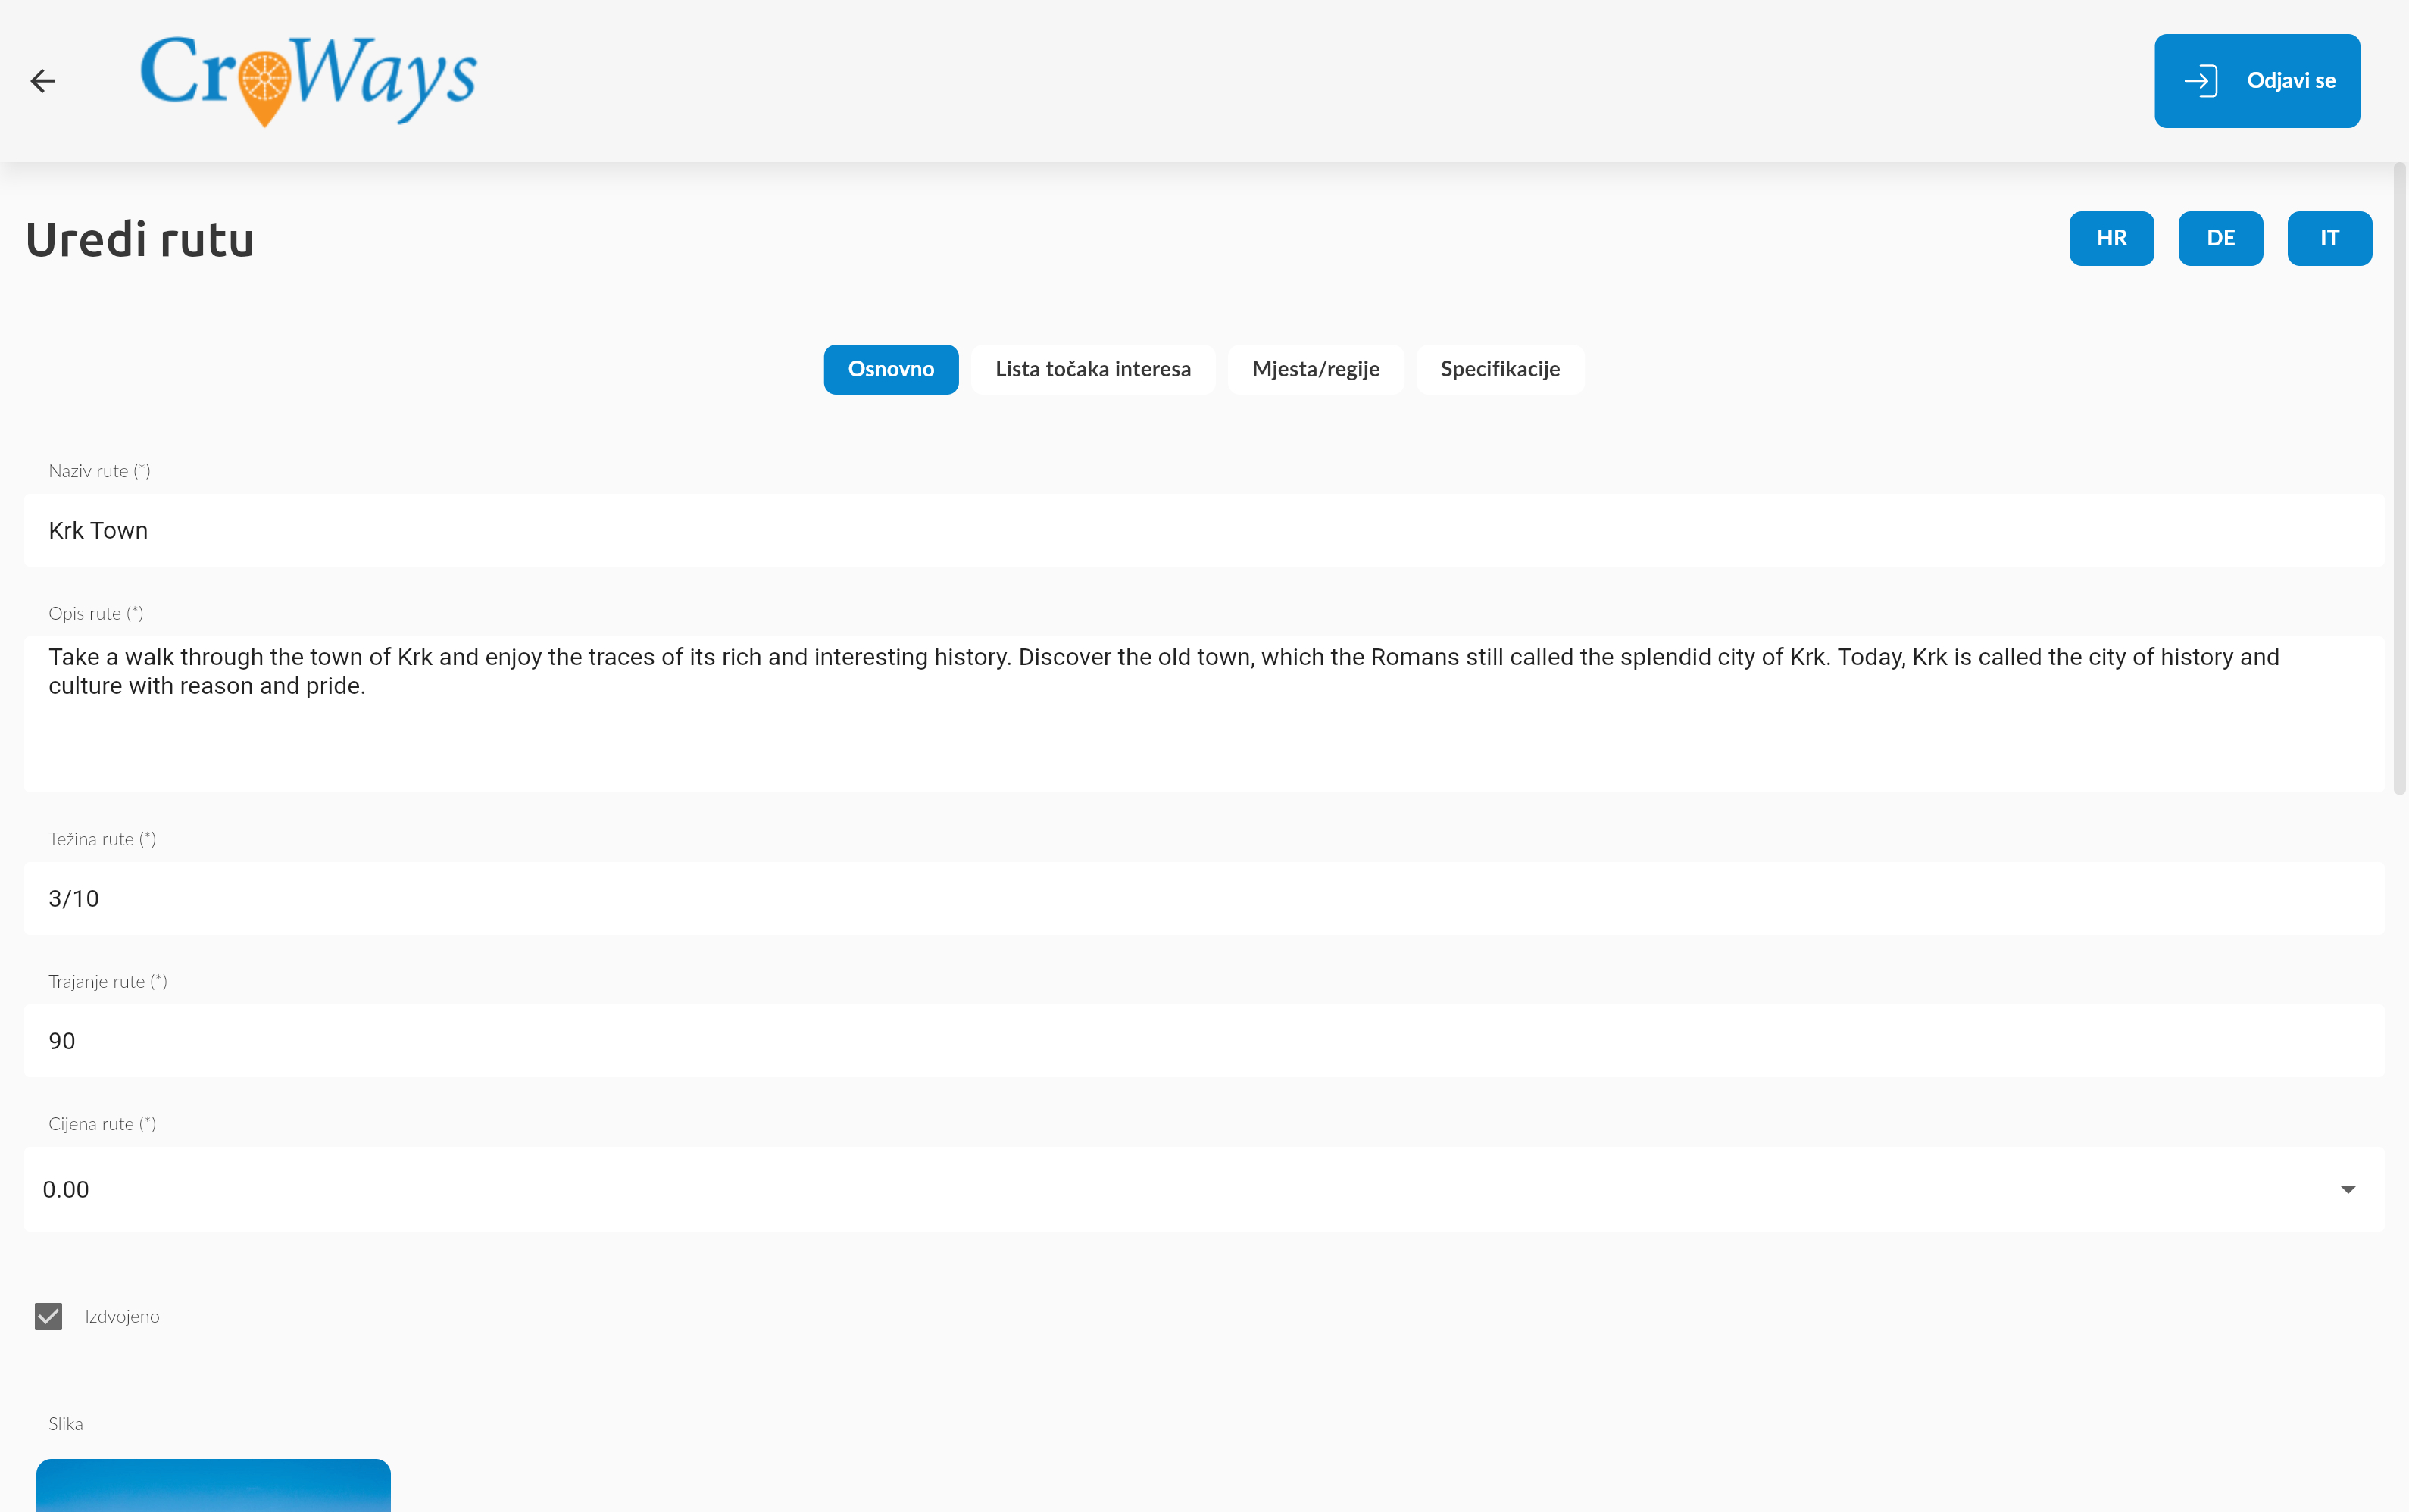Click the back arrow icon
The image size is (2409, 1512).
click(x=42, y=81)
